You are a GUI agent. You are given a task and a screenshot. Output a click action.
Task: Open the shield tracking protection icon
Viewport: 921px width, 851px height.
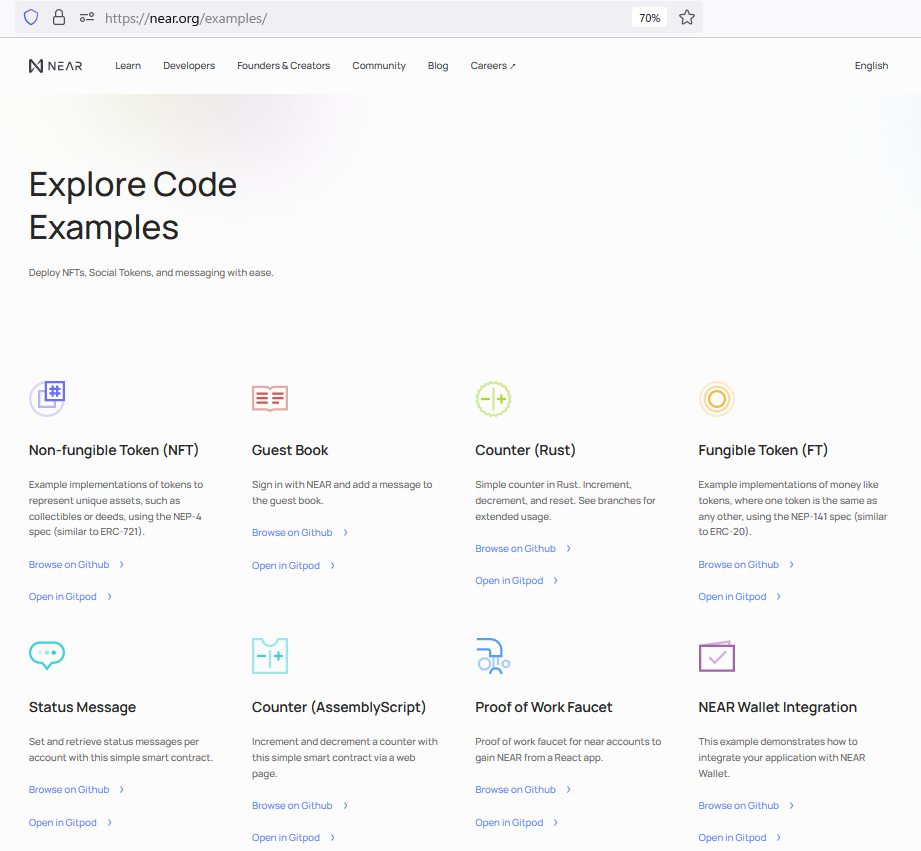[x=31, y=18]
